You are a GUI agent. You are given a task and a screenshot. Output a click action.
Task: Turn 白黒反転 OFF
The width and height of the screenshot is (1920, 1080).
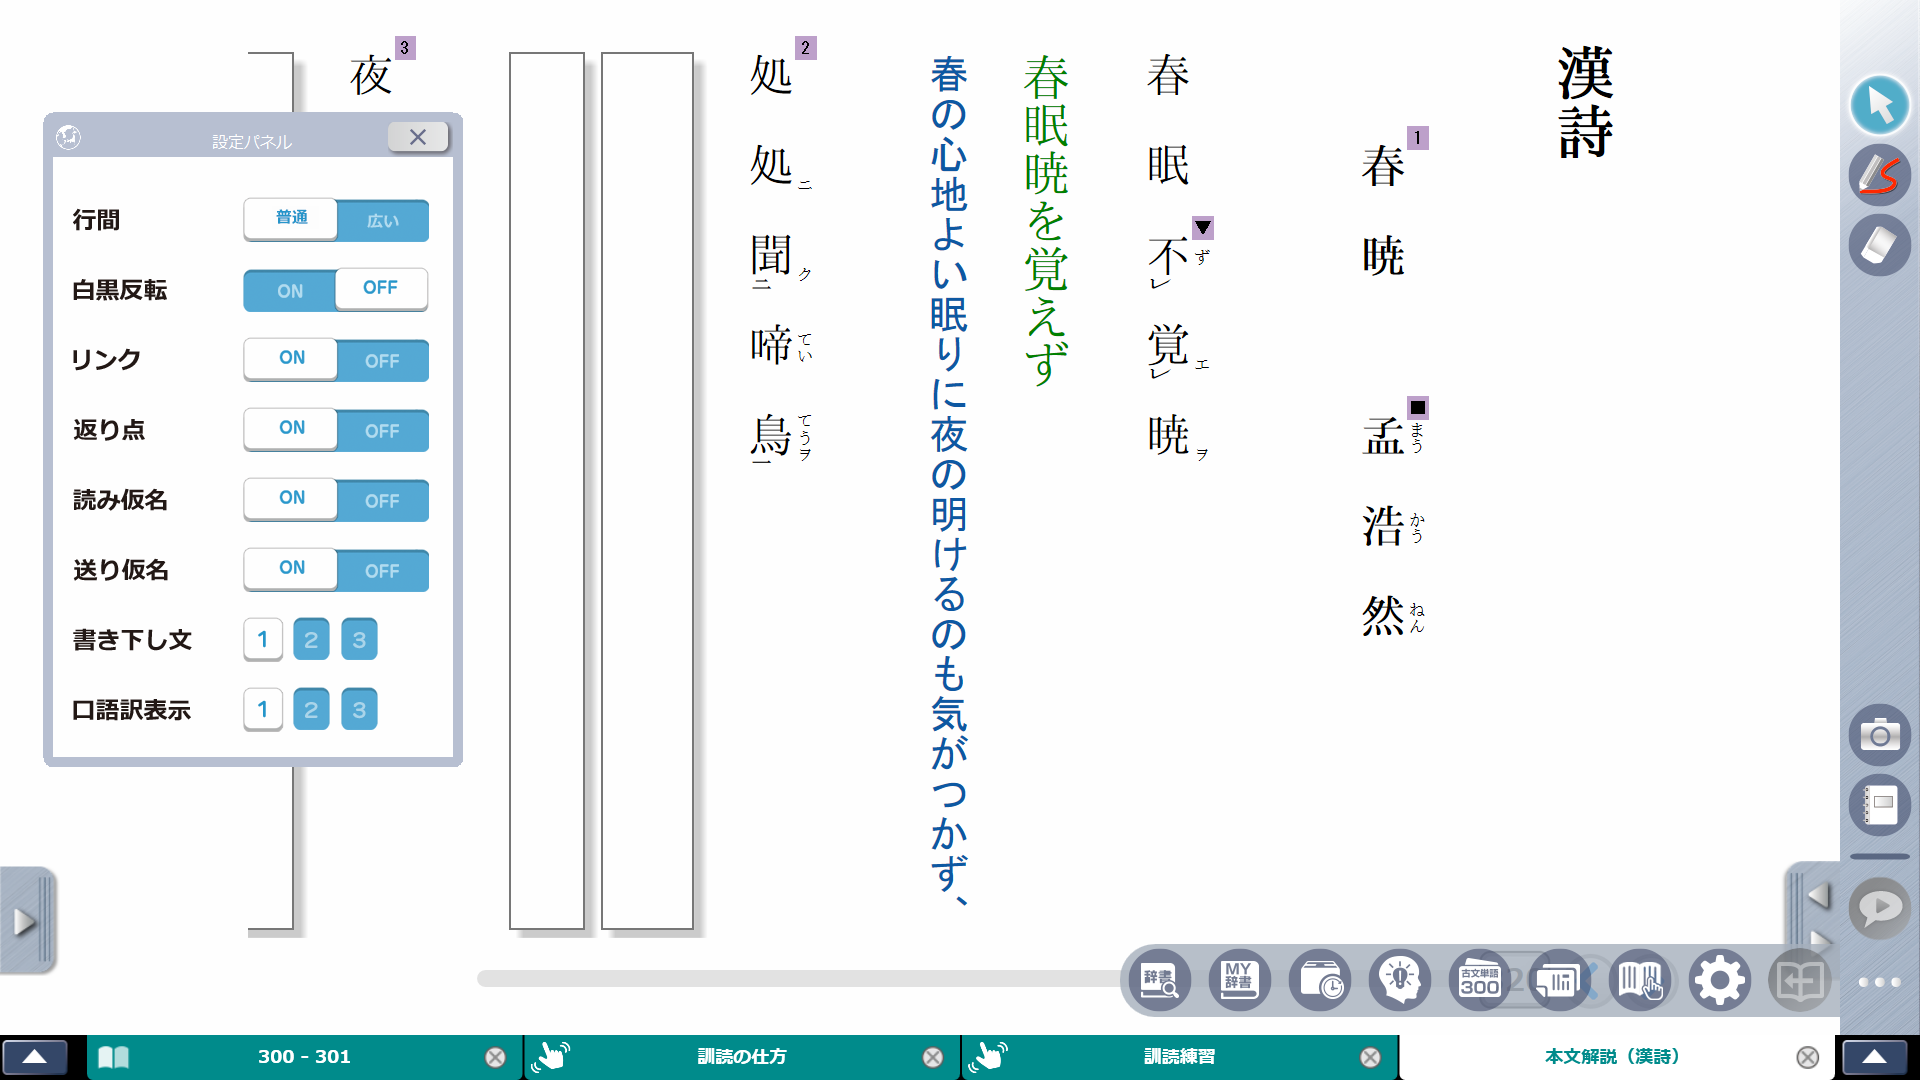point(381,289)
